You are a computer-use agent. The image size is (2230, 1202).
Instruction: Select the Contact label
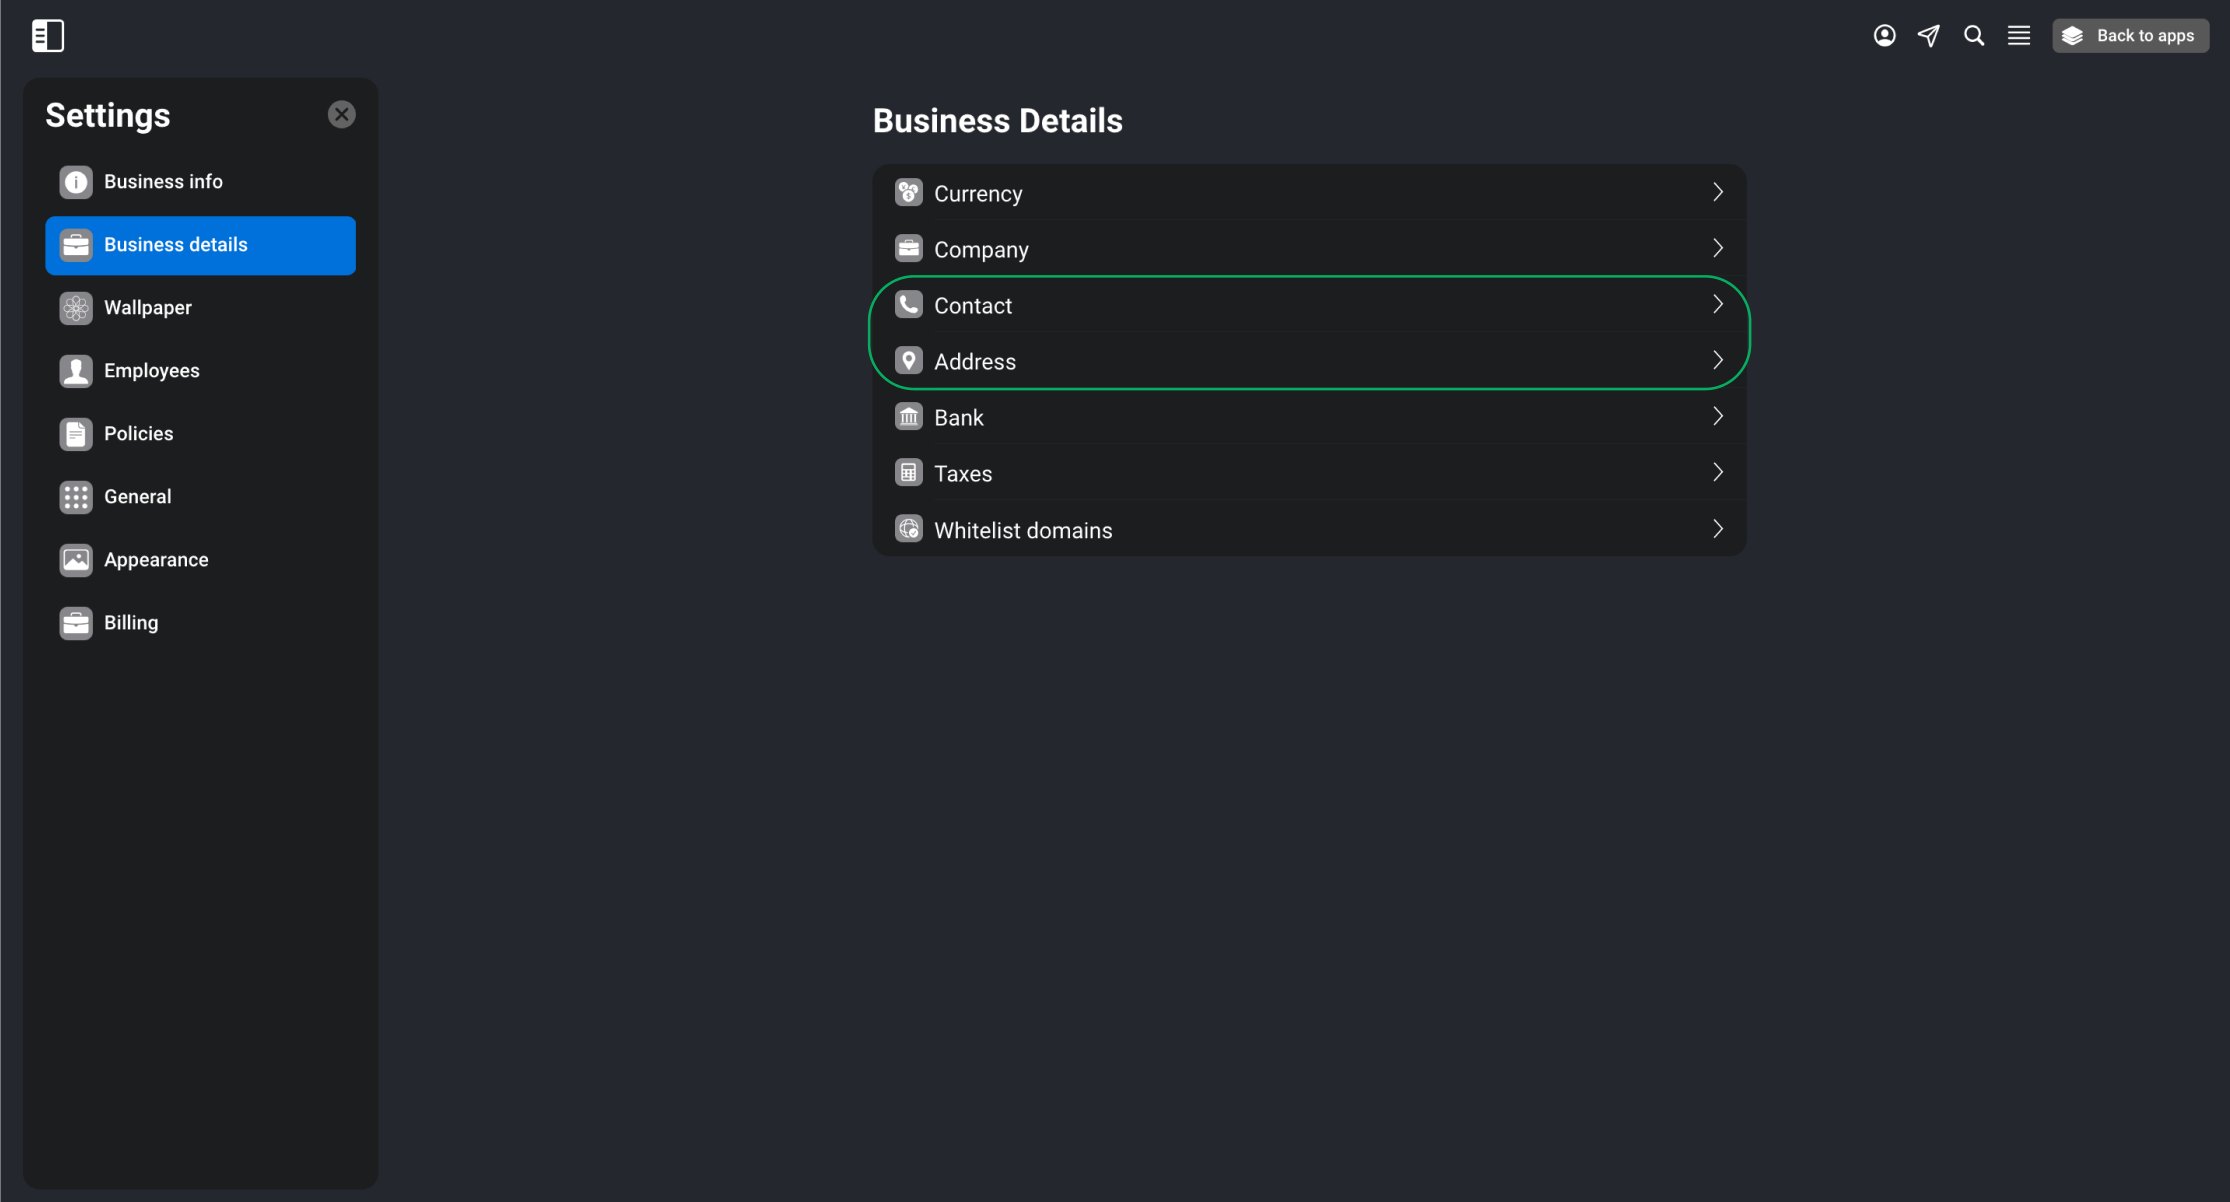[973, 306]
